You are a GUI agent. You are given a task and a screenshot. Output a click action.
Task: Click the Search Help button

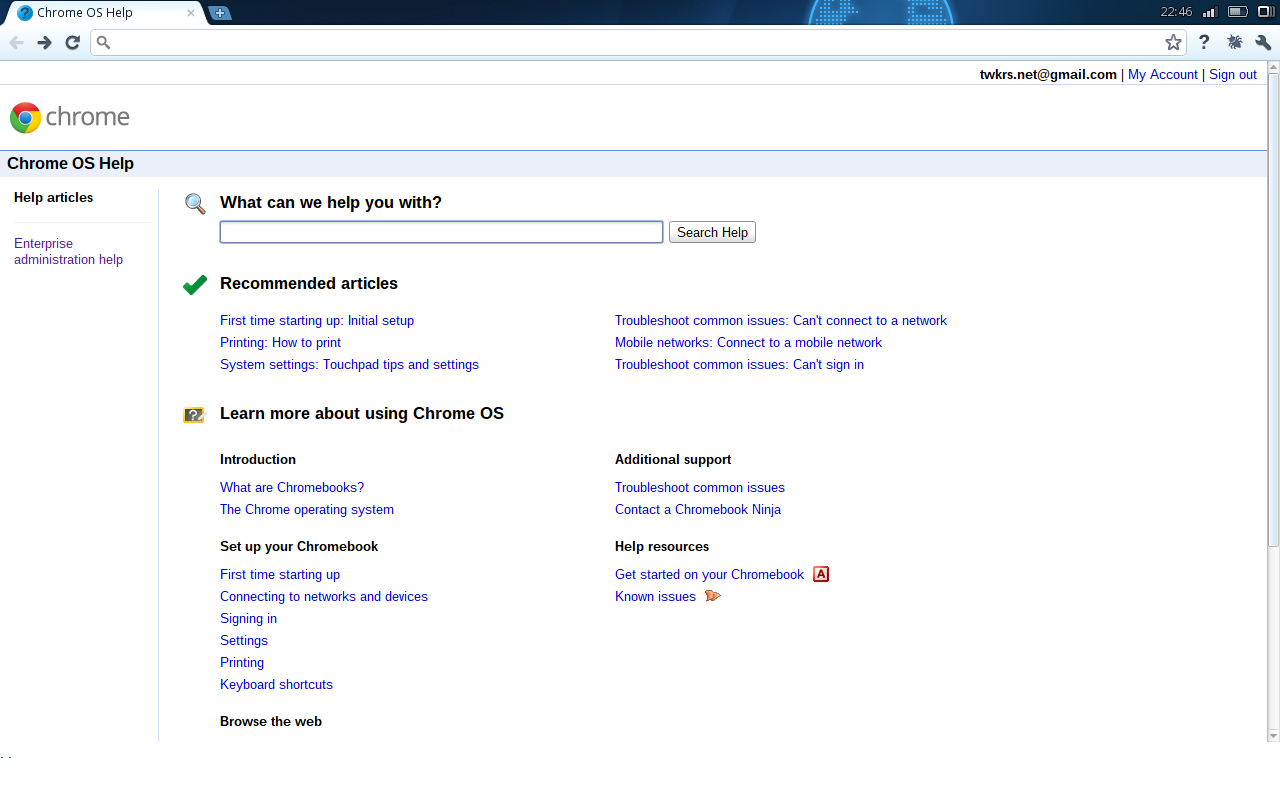712,232
